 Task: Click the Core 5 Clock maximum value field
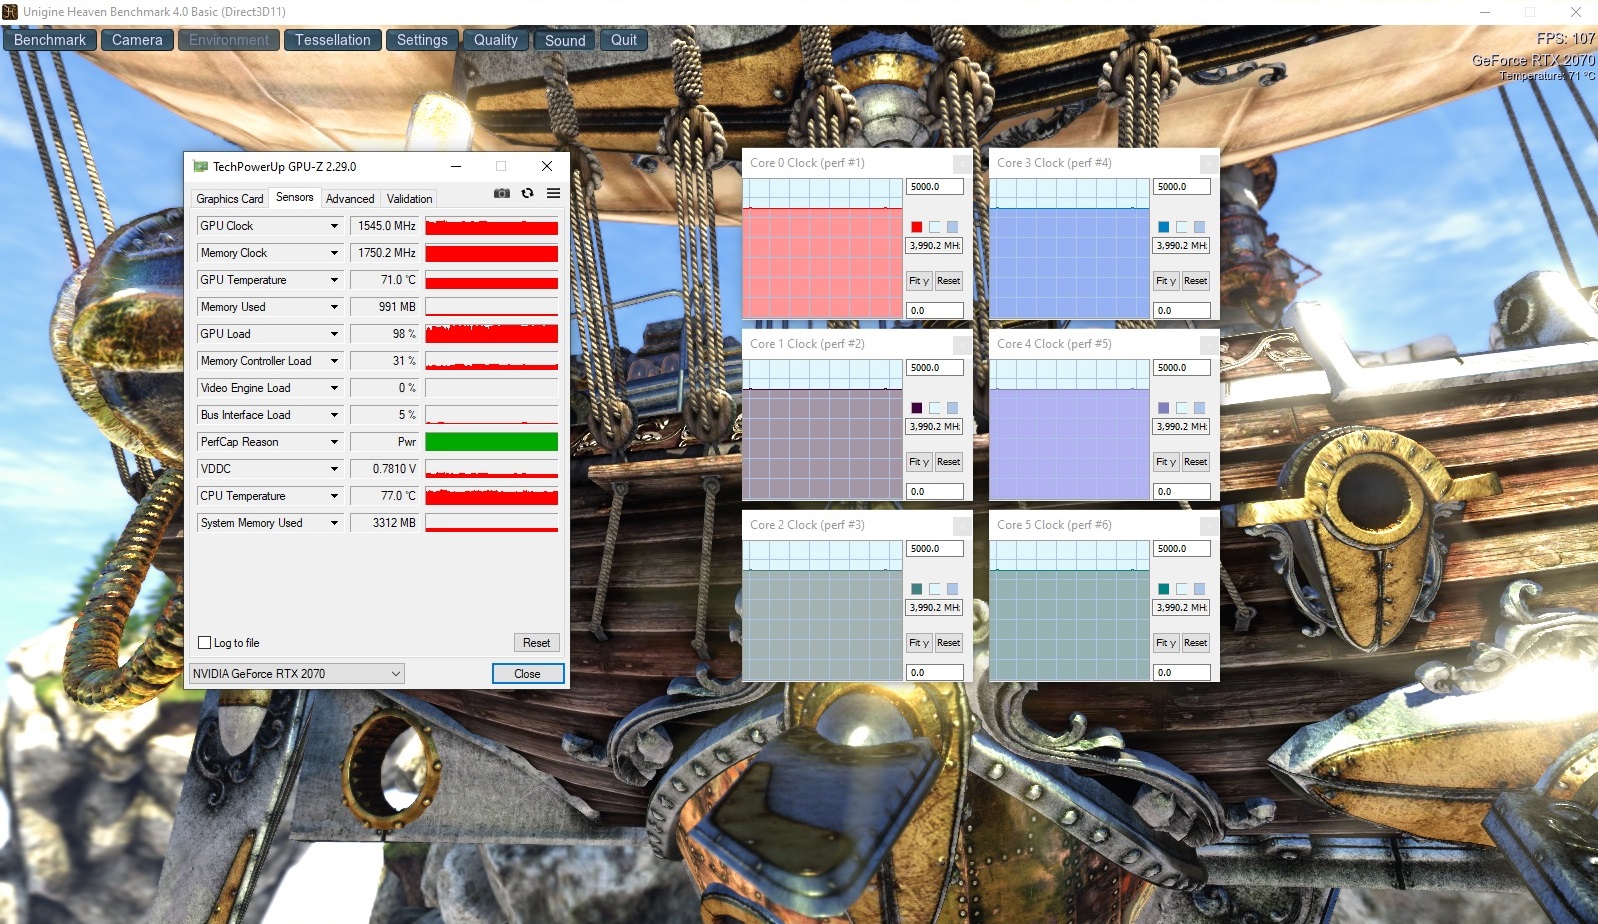click(x=1182, y=549)
